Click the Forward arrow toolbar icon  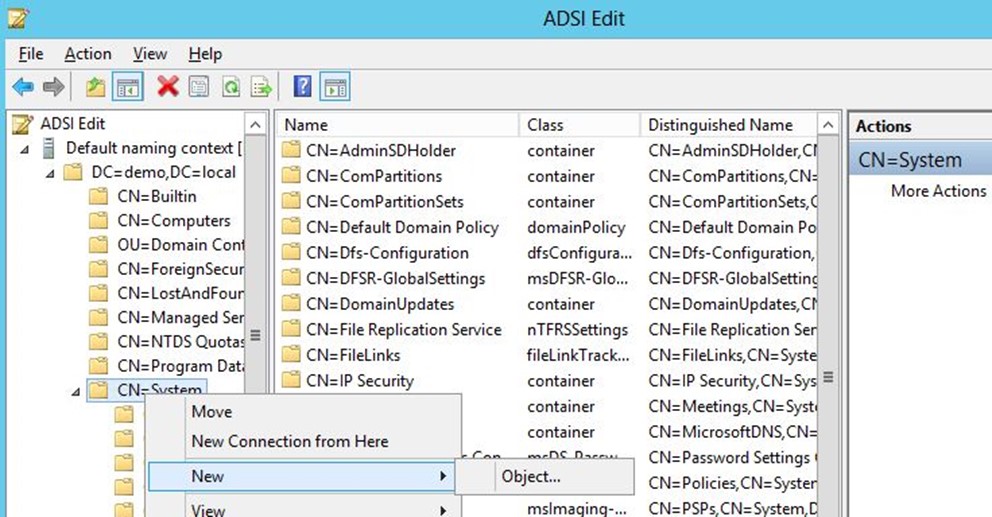point(54,87)
